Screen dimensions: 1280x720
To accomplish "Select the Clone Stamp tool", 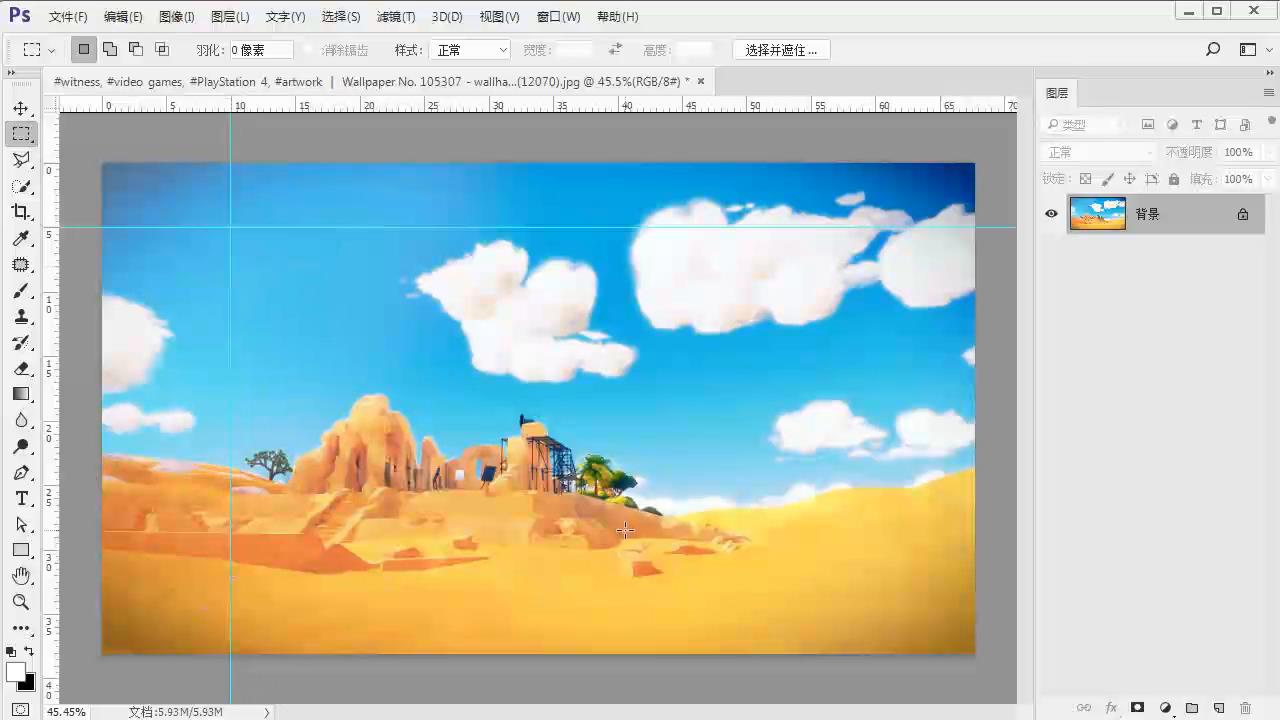I will (21, 316).
